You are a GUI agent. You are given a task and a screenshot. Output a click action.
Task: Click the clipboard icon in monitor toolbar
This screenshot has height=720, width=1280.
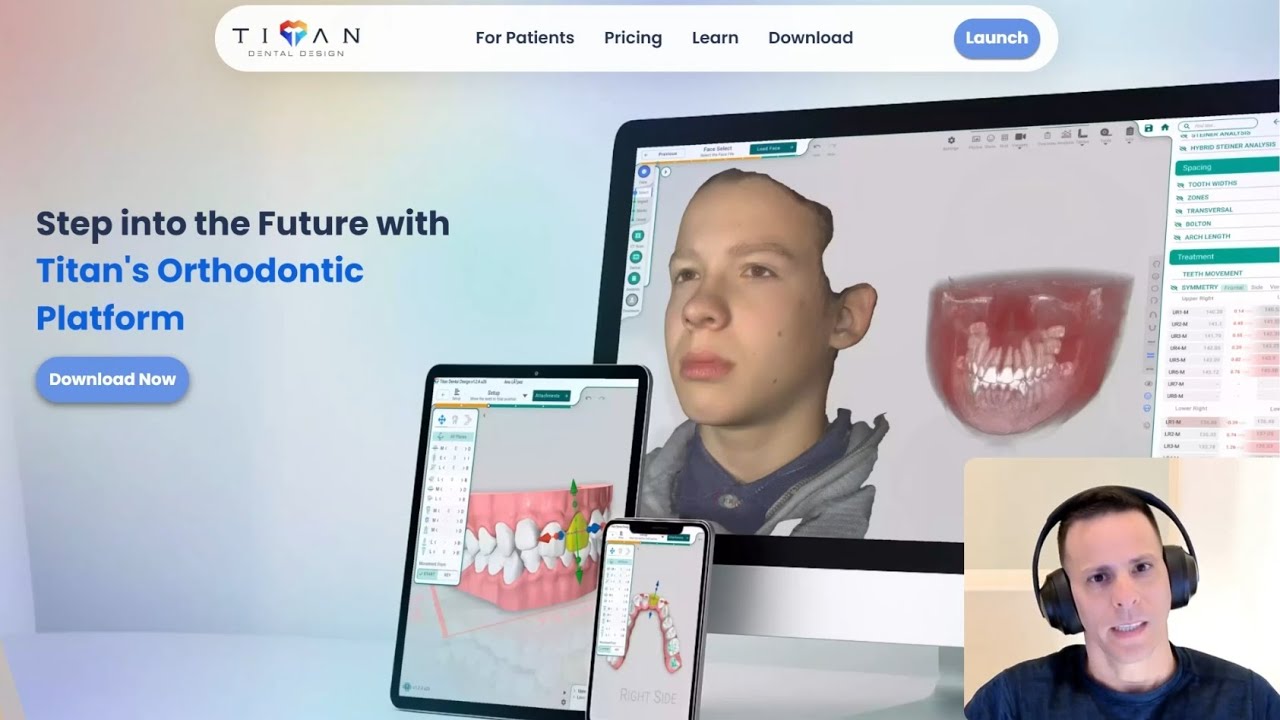(1130, 131)
